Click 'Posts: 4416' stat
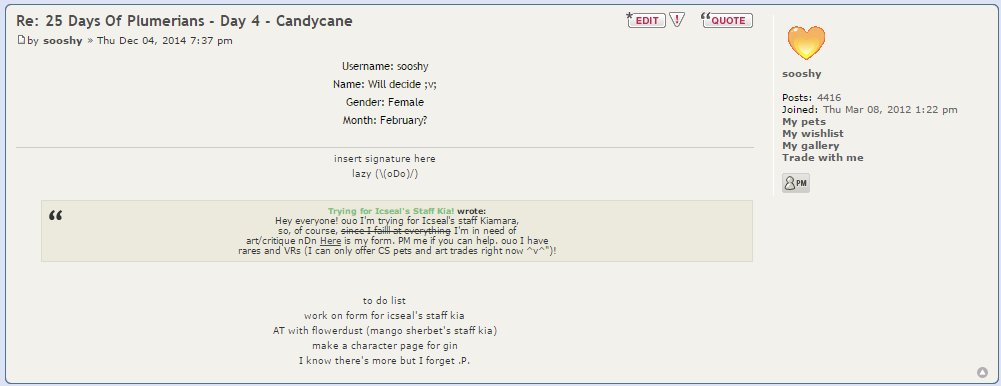 click(811, 98)
